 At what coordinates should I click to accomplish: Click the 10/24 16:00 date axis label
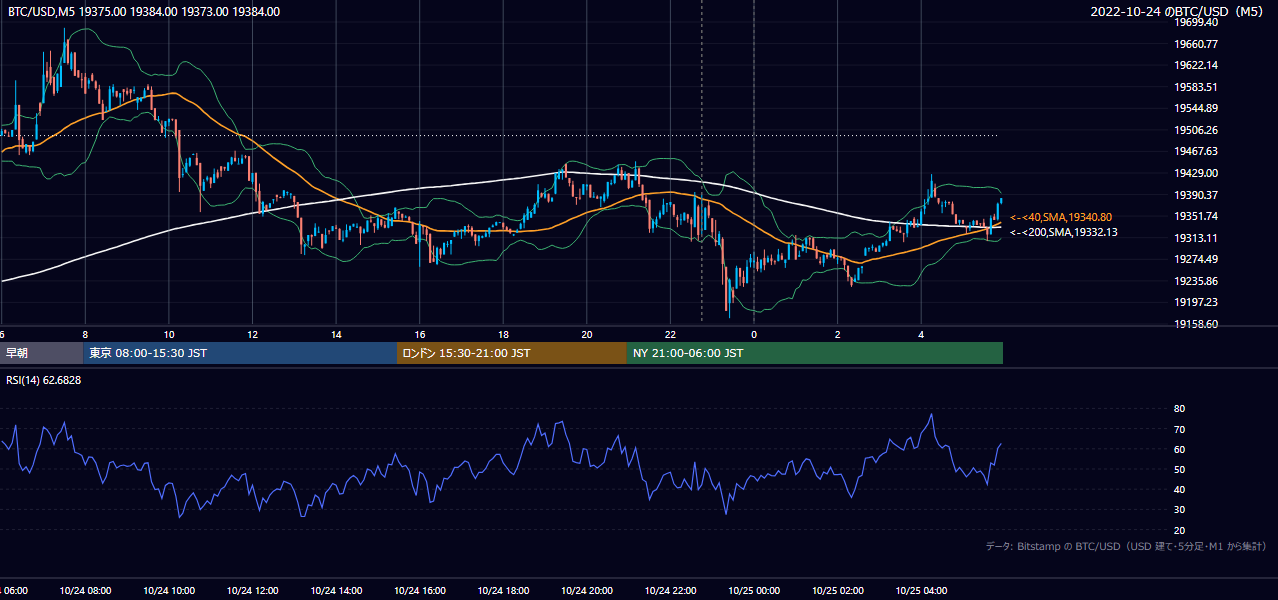click(420, 591)
